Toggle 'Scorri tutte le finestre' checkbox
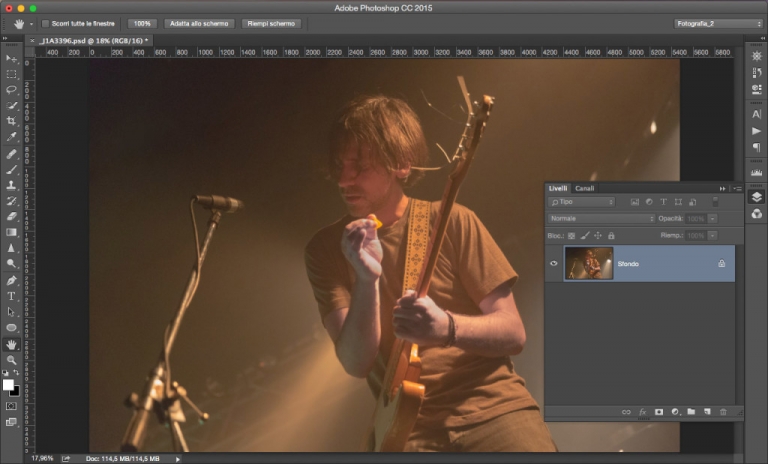The height and width of the screenshot is (464, 768). click(46, 24)
